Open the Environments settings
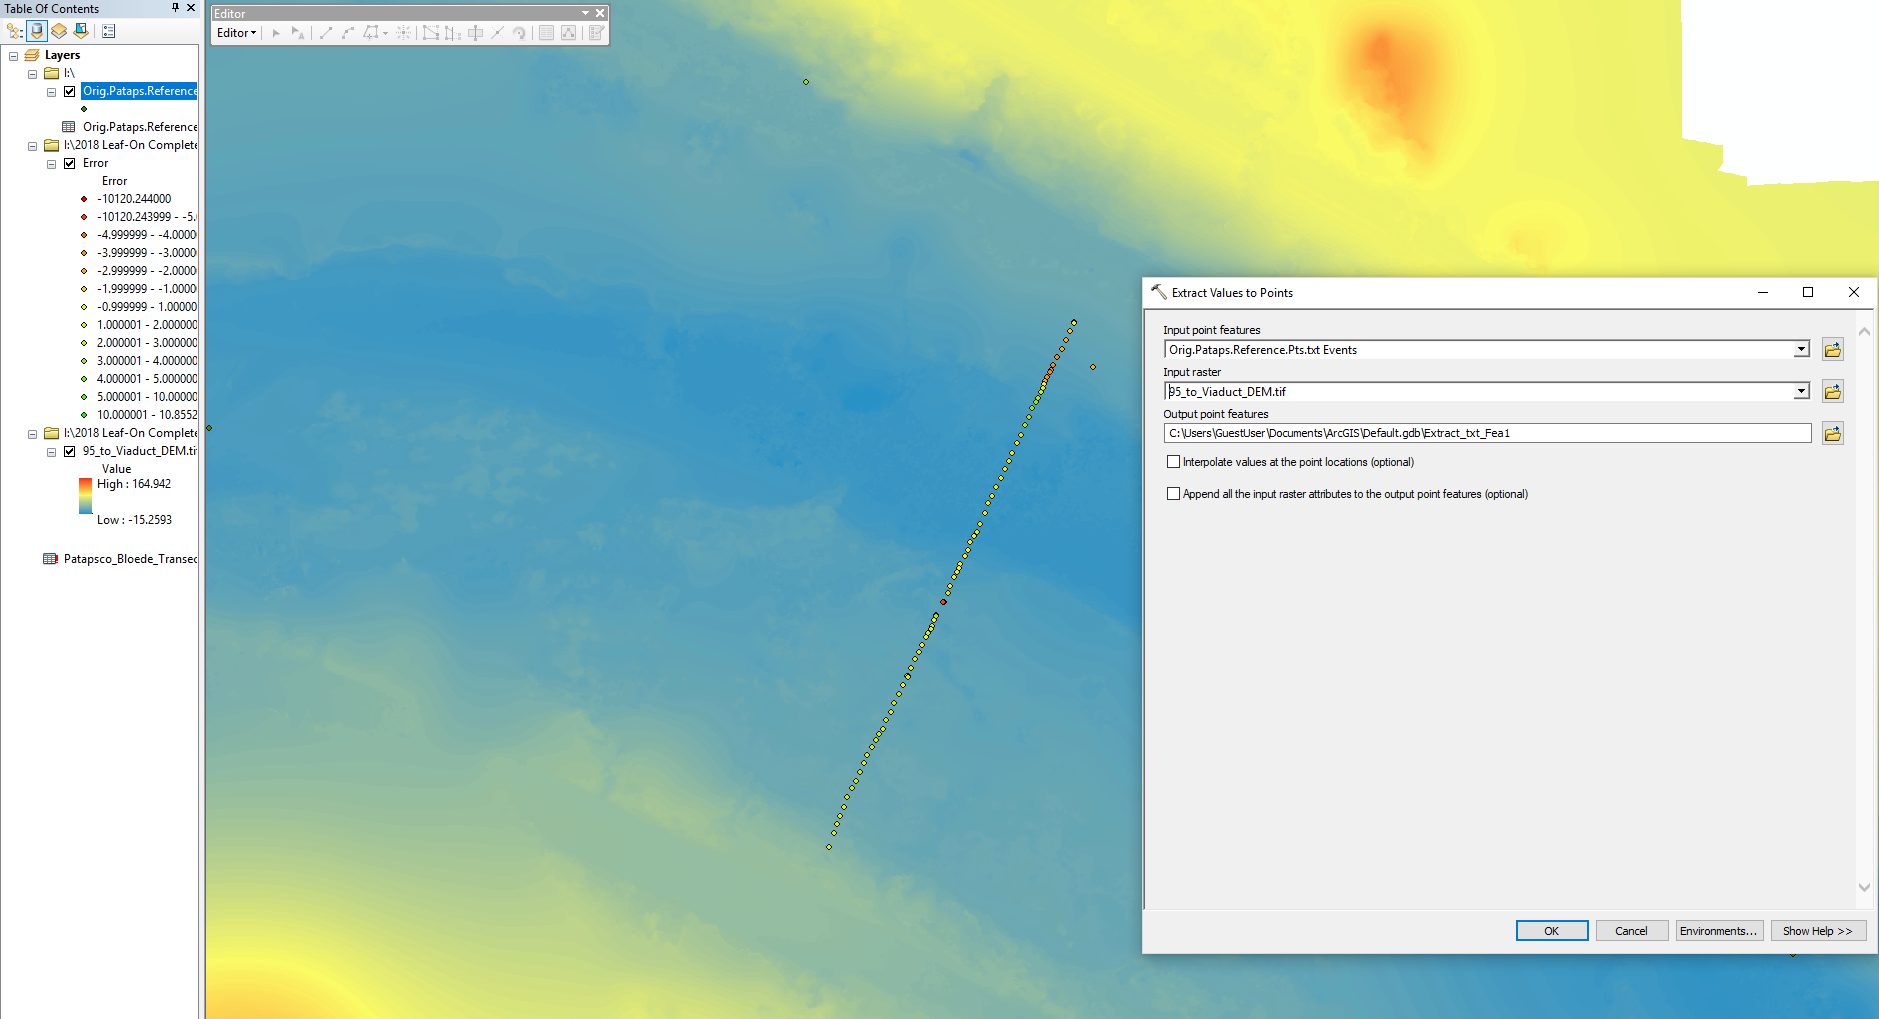The height and width of the screenshot is (1019, 1879). point(1719,931)
